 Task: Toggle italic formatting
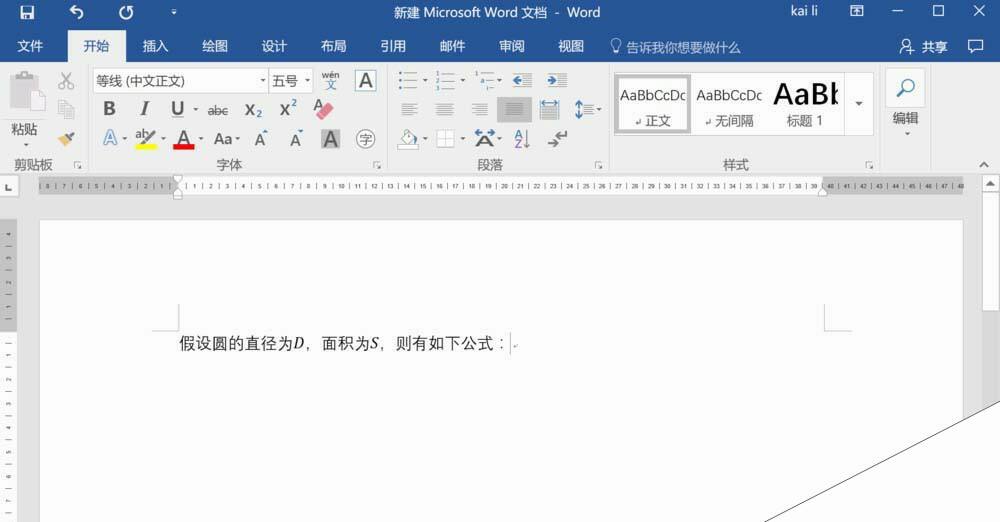coord(144,109)
